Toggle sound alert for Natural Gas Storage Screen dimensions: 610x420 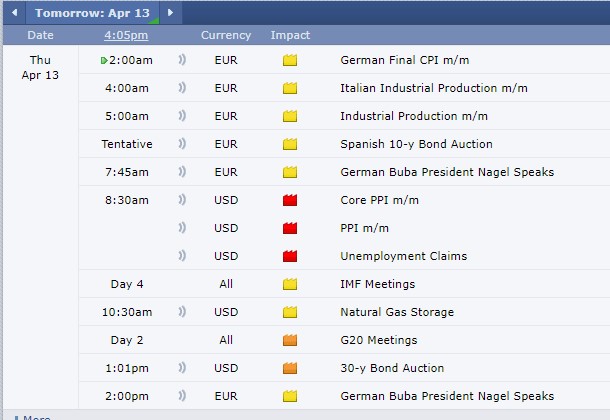click(x=182, y=312)
